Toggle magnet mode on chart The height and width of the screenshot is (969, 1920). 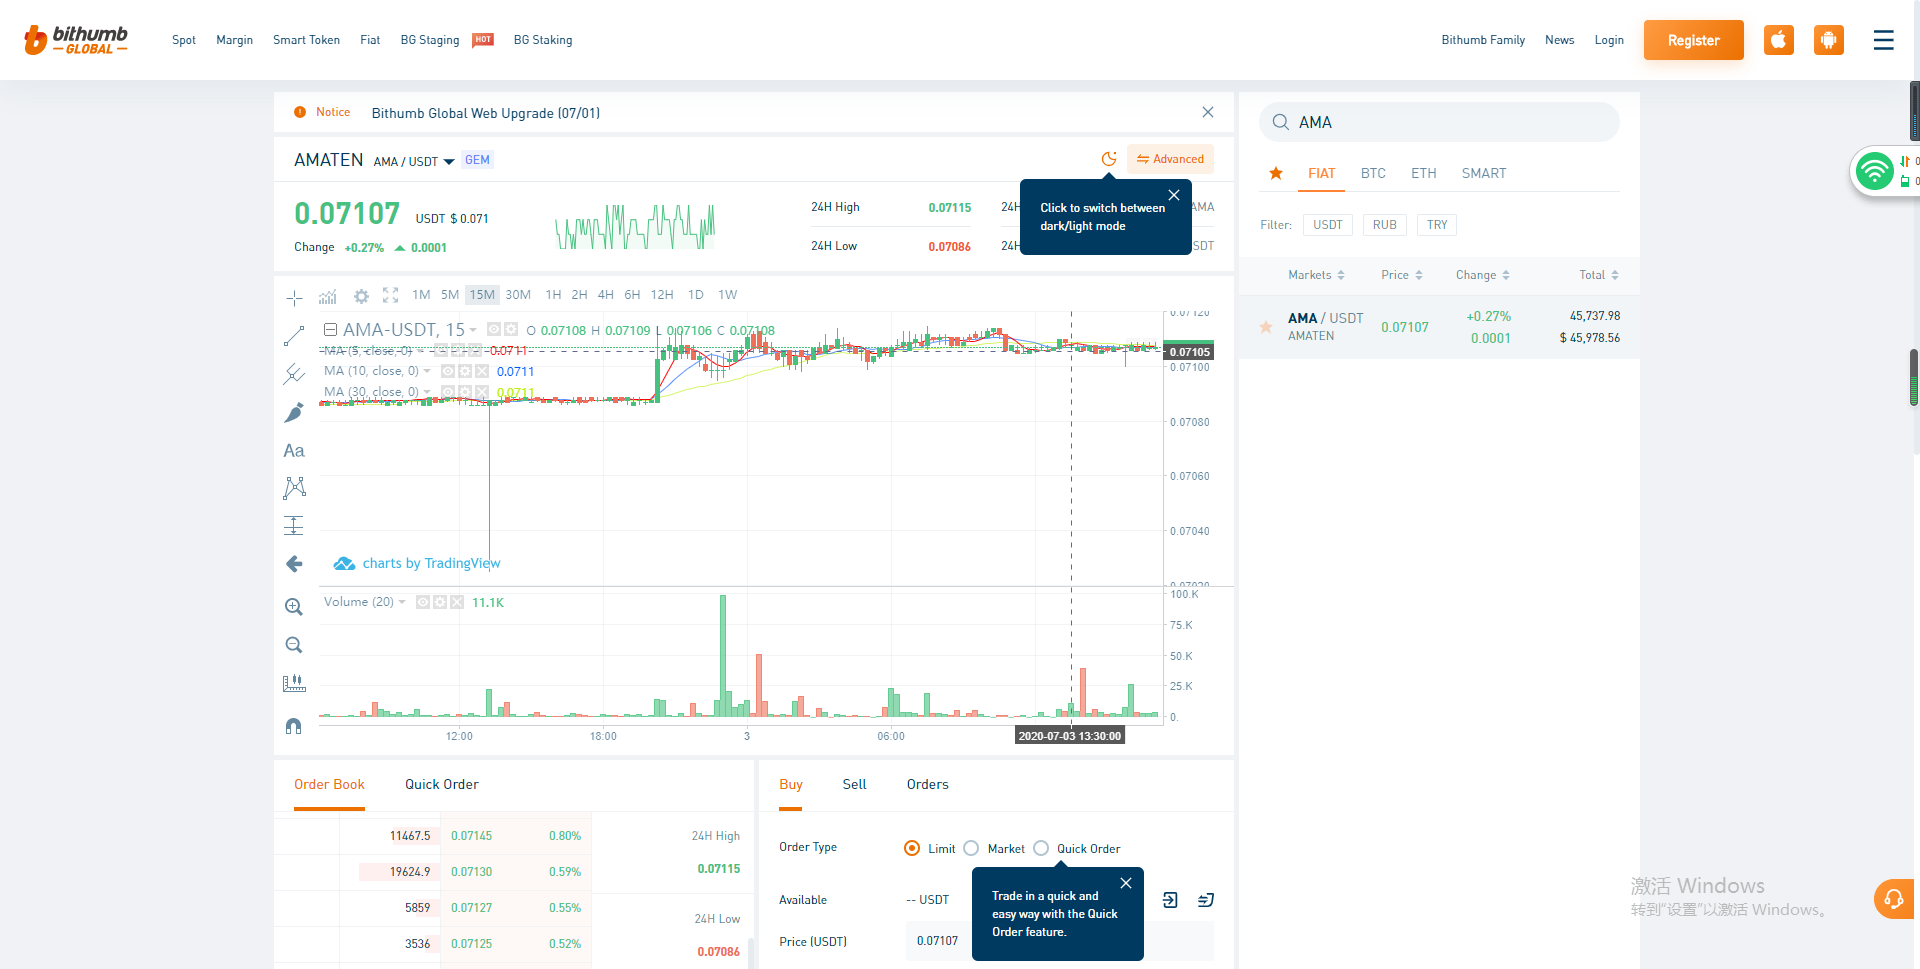[294, 726]
